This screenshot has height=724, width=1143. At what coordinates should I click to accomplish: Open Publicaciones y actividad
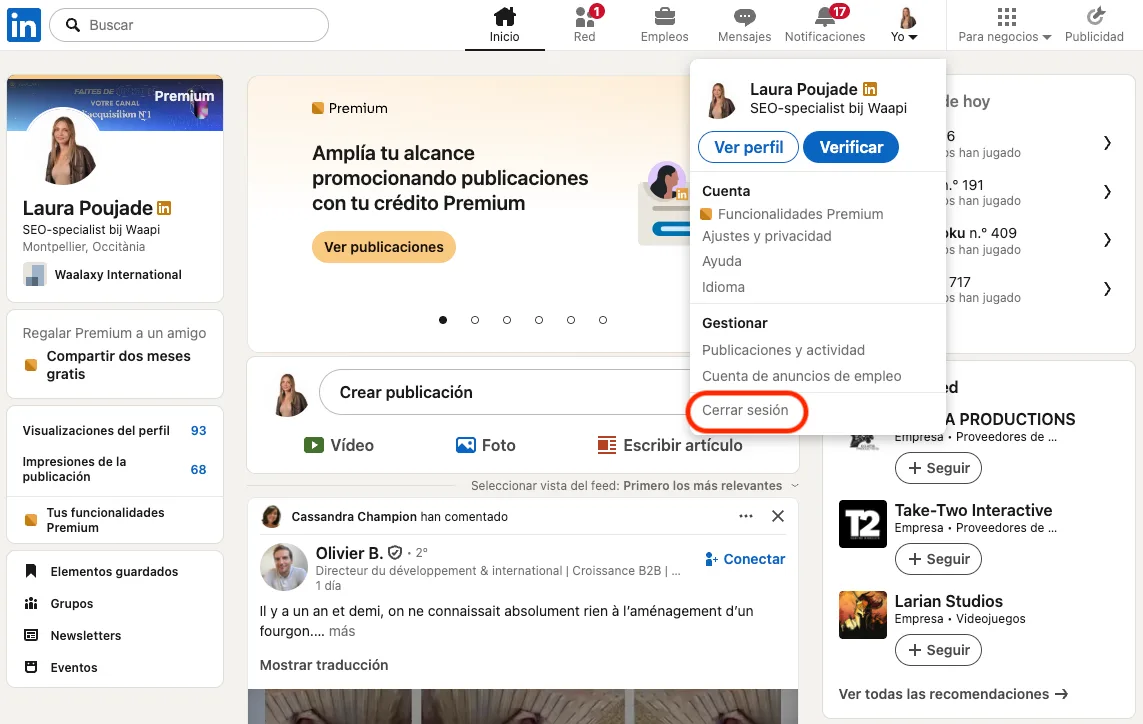784,350
